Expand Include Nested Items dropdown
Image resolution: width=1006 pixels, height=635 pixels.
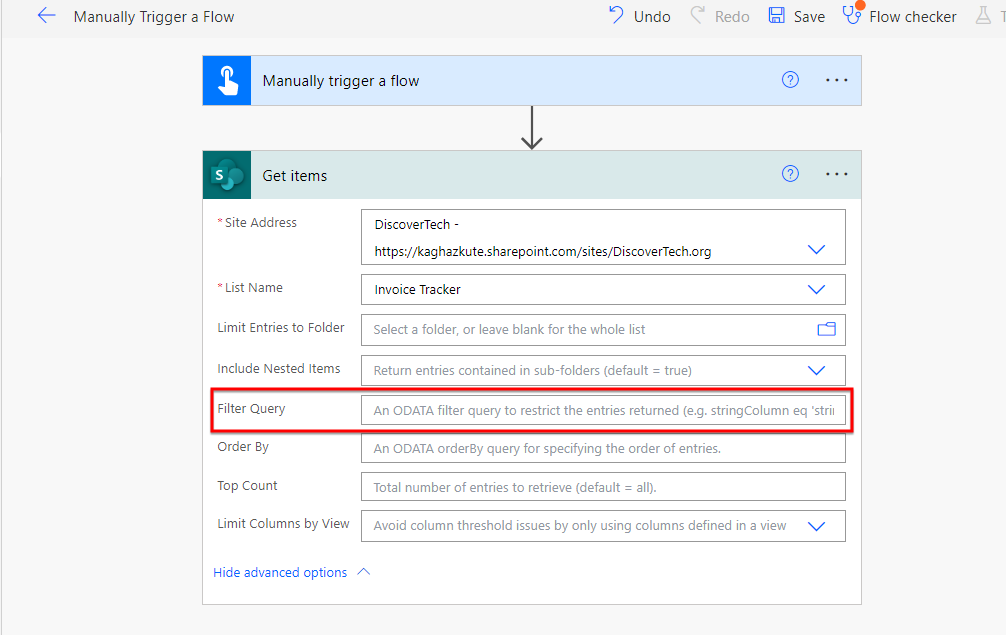pos(816,370)
